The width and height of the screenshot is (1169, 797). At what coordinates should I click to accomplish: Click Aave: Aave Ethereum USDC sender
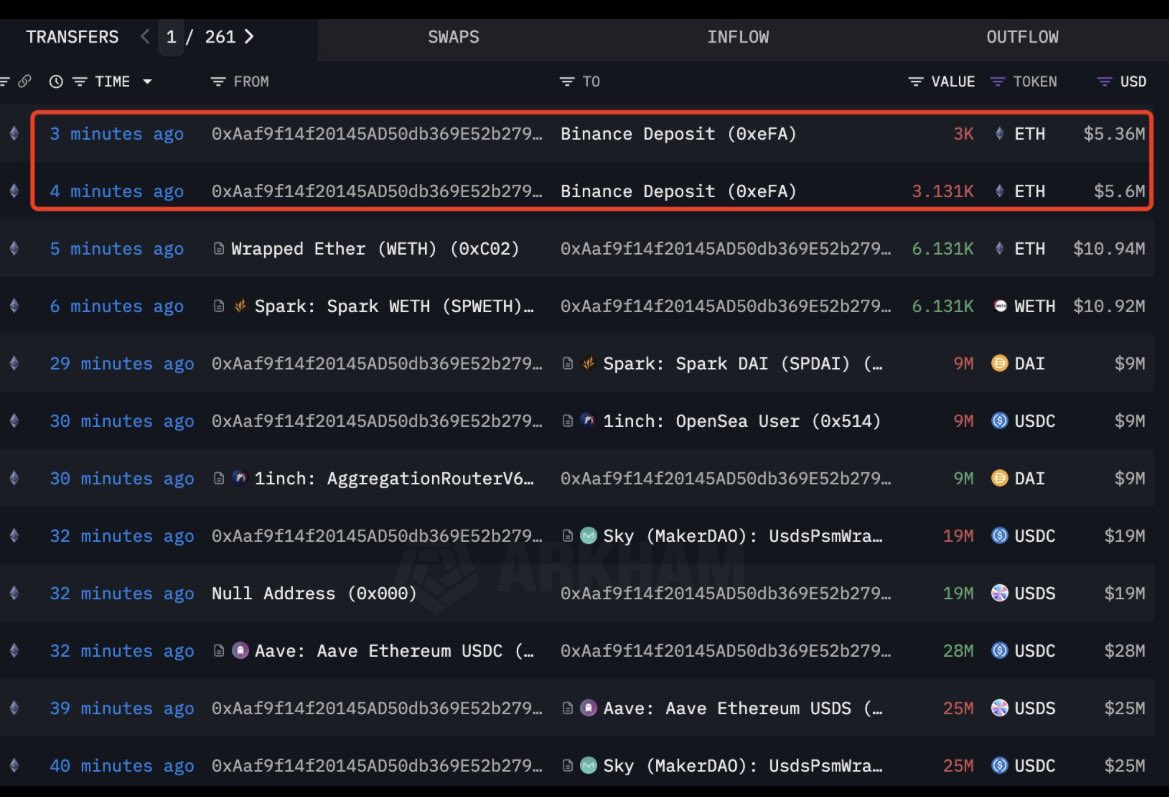[394, 651]
